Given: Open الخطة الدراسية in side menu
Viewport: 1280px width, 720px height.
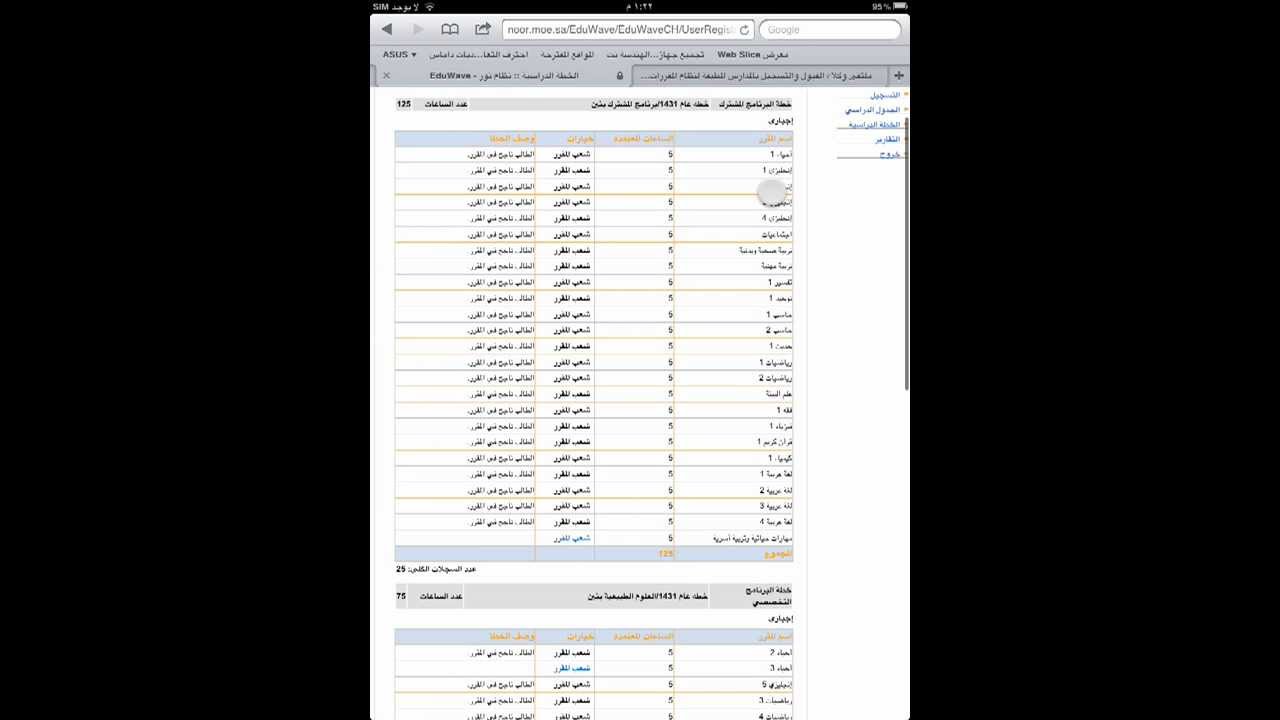Looking at the screenshot, I should pos(875,125).
